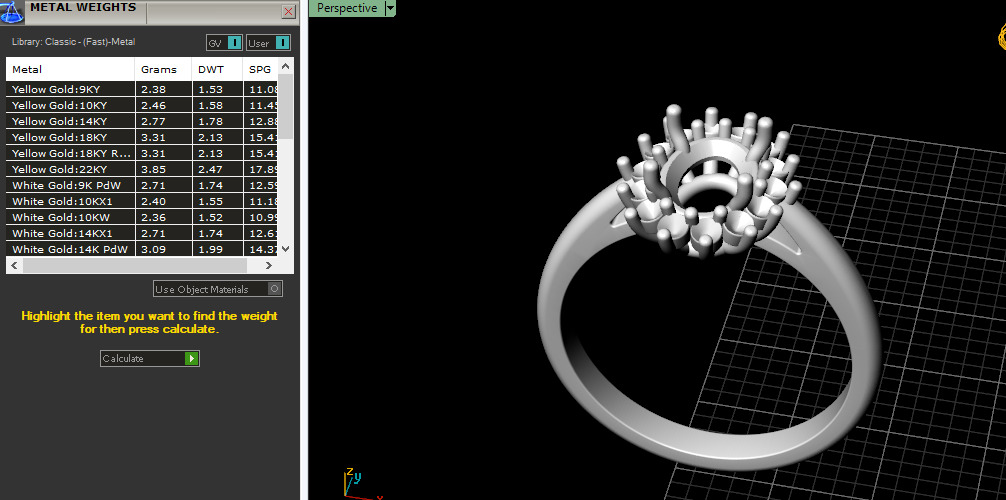Click the table scroll down arrow
The image size is (1006, 500).
[x=286, y=249]
